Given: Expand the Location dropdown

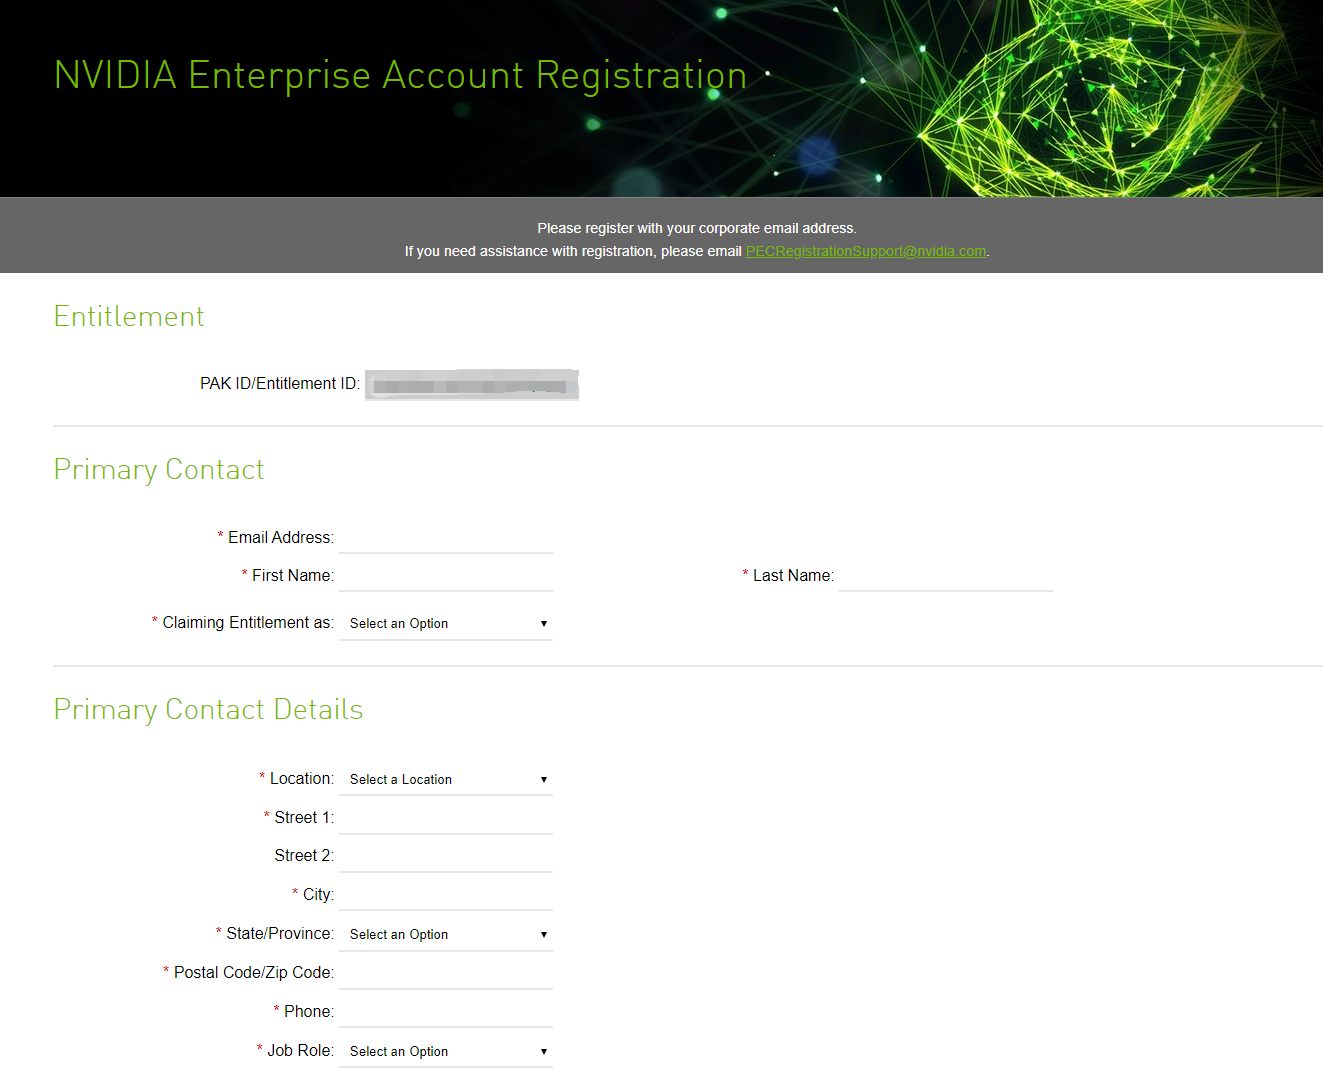Looking at the screenshot, I should coord(446,779).
